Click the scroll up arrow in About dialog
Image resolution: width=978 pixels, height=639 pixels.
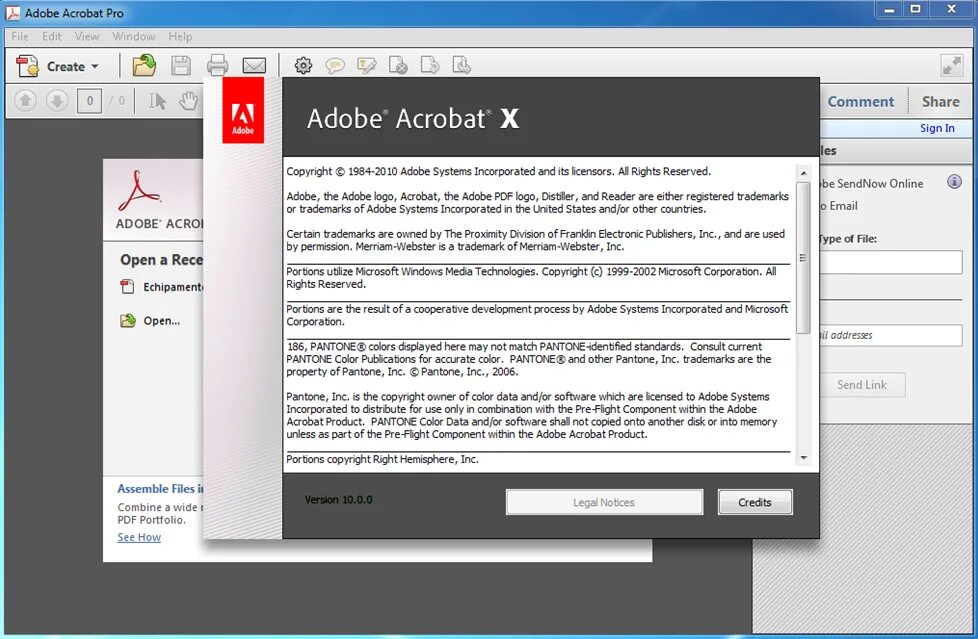(x=803, y=173)
